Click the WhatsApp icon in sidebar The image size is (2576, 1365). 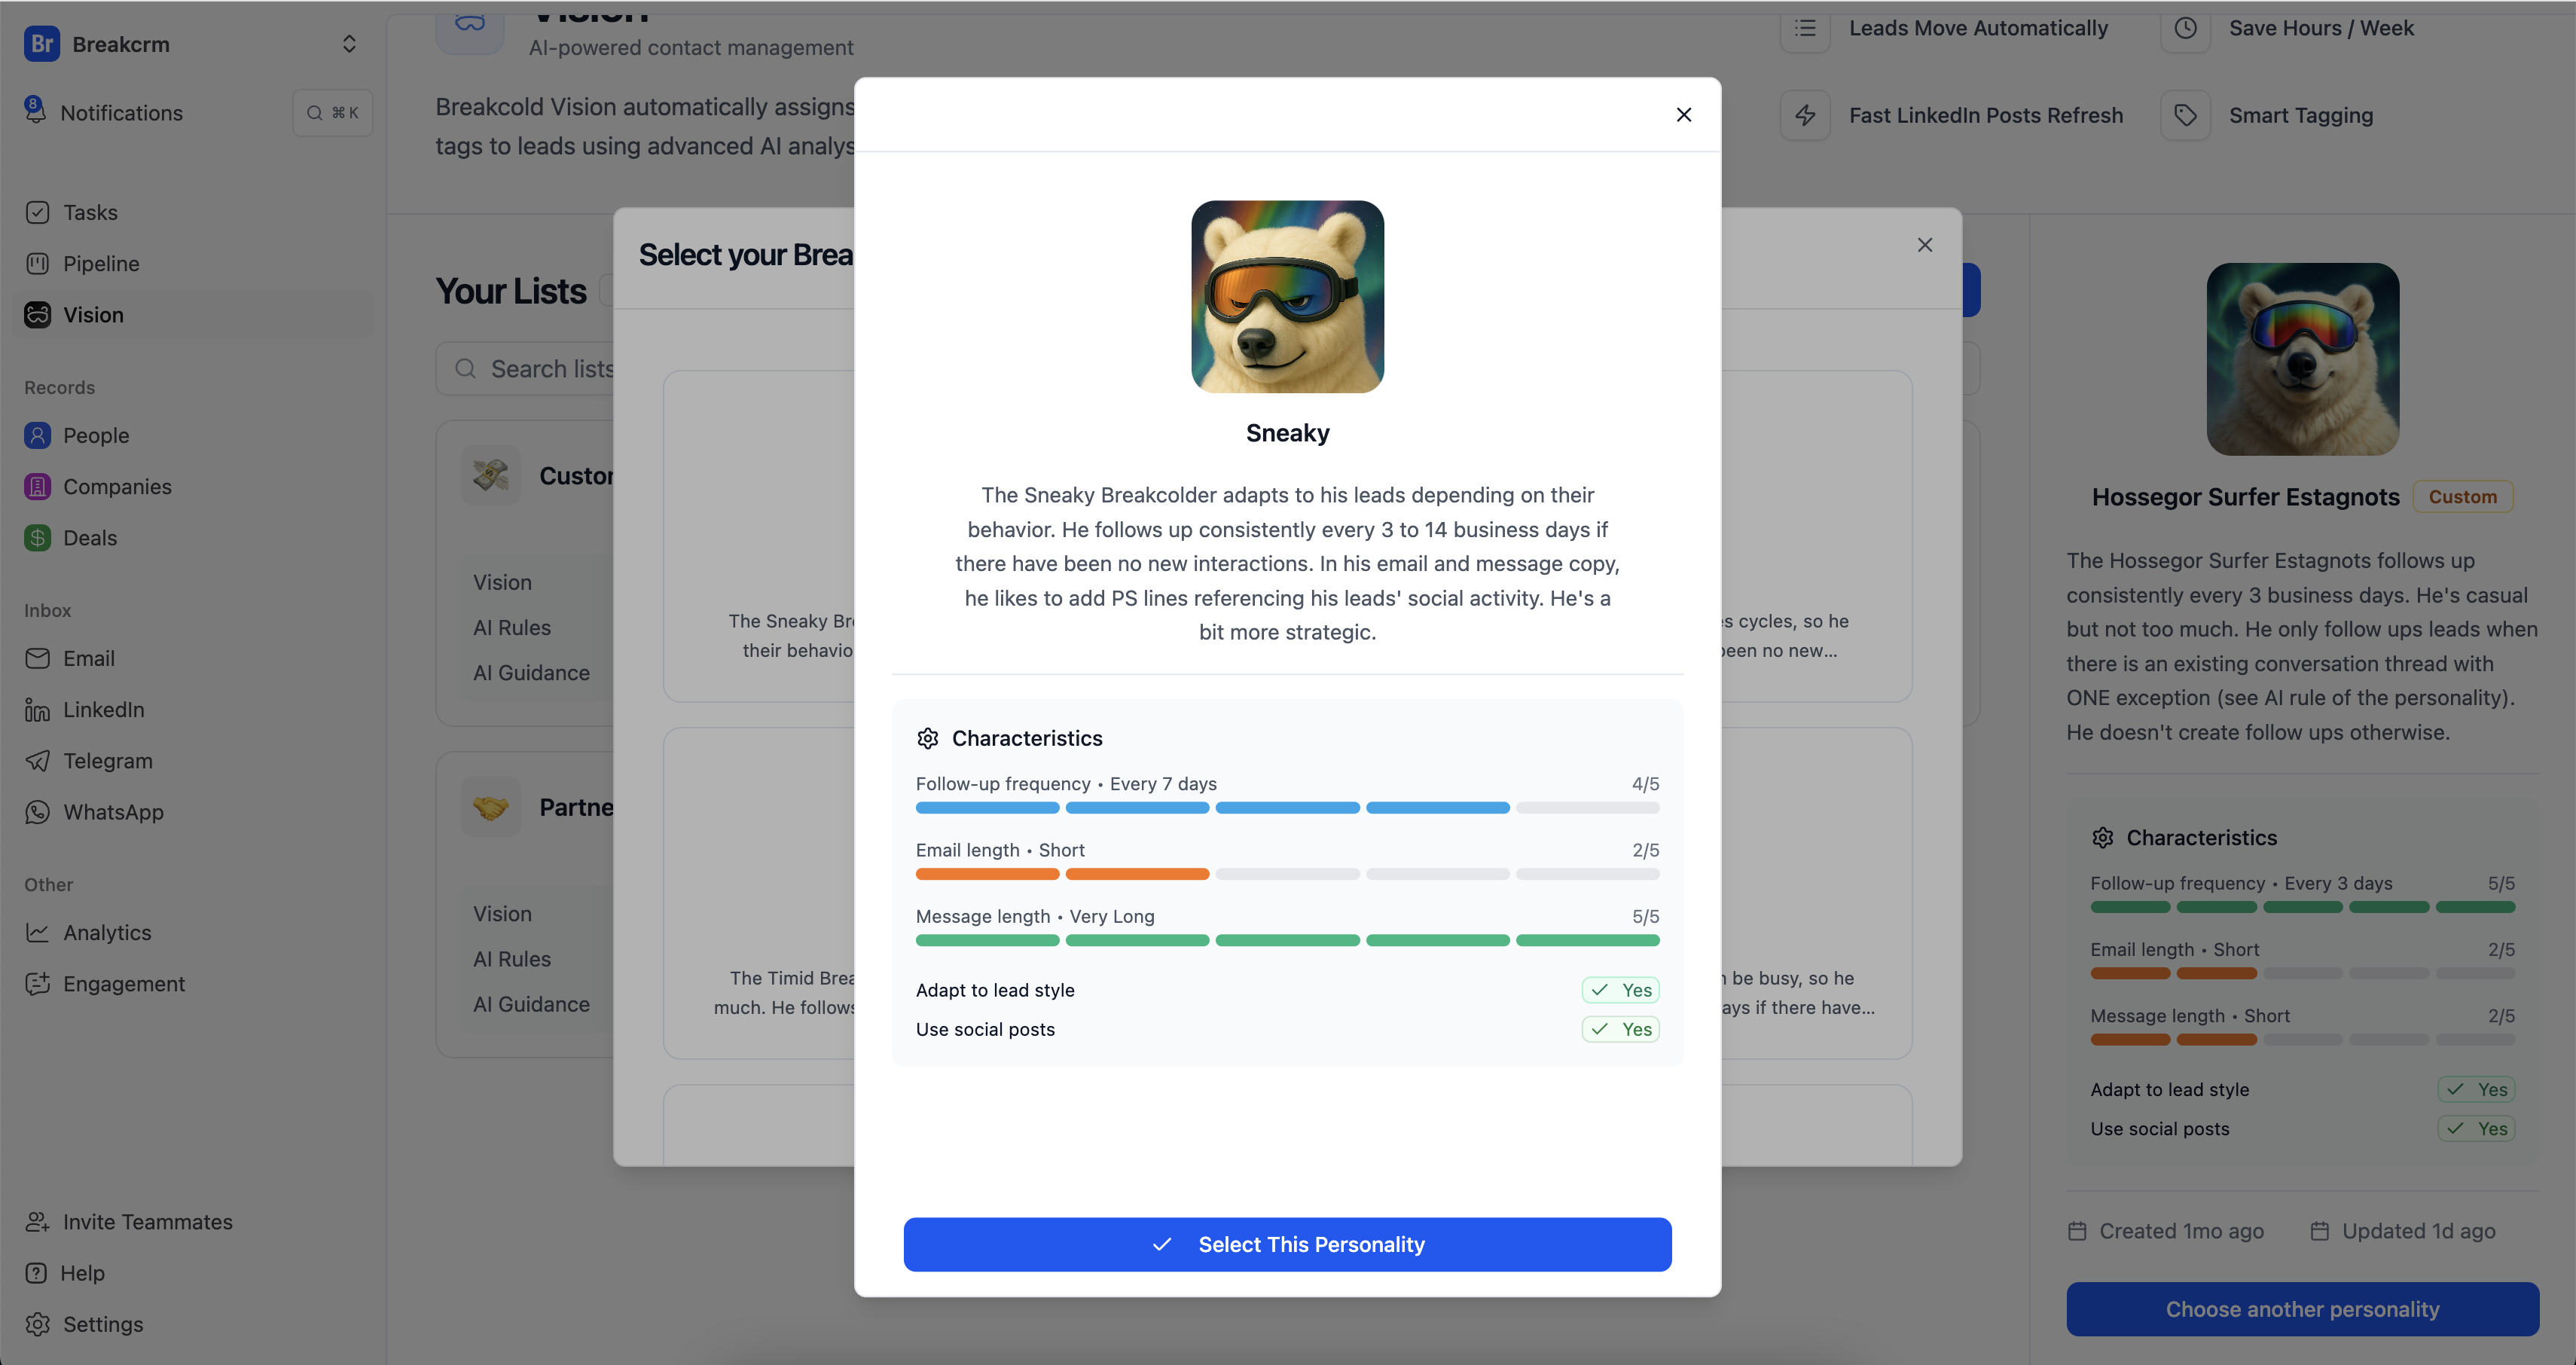pos(37,812)
